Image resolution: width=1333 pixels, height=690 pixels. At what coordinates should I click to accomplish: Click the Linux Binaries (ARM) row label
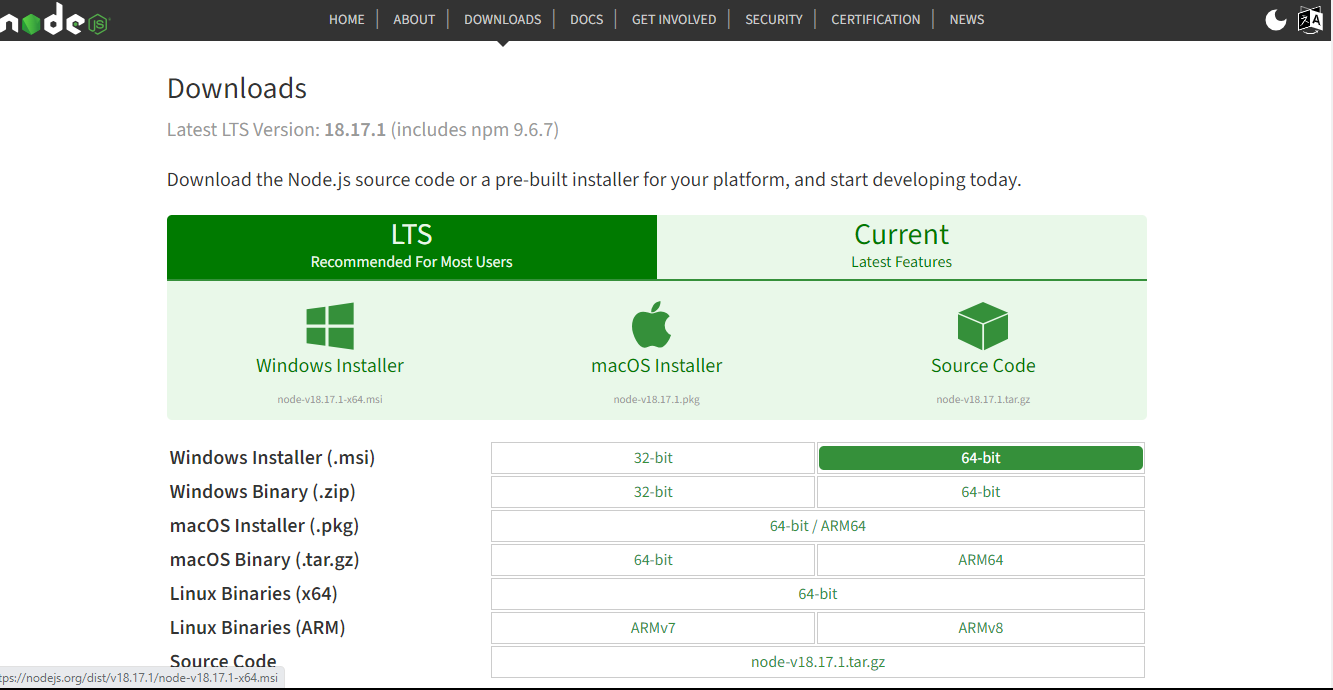tap(258, 628)
